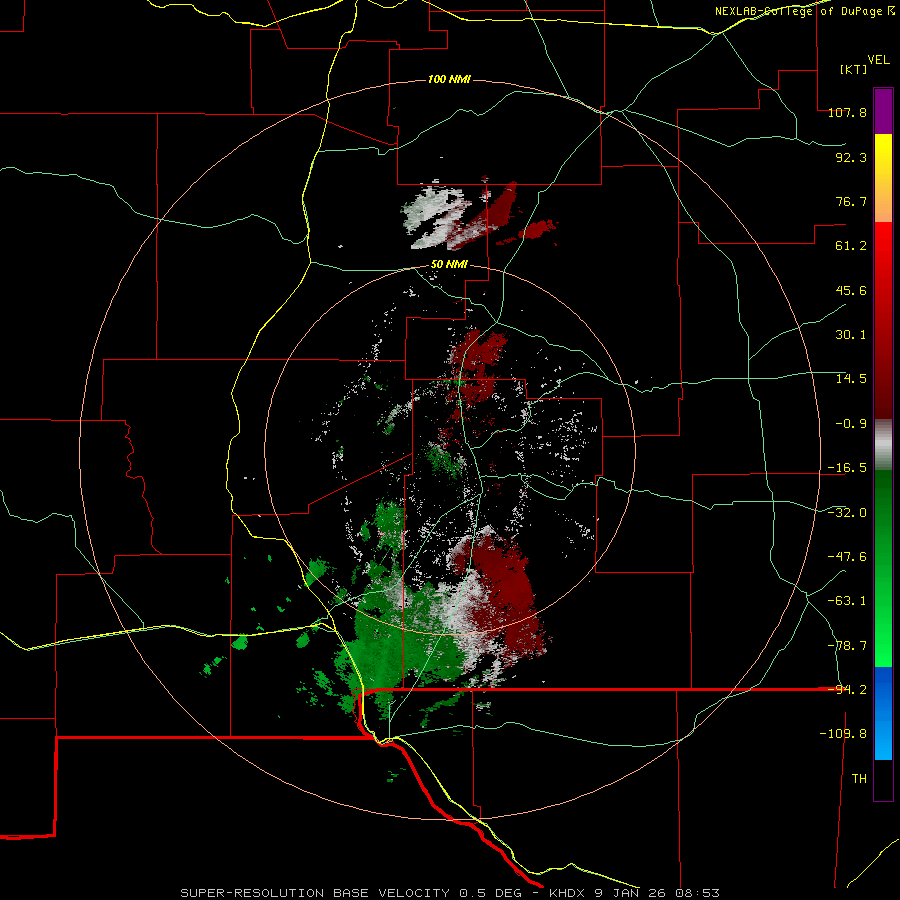Click the blue segment of velocity color bar

tap(883, 713)
